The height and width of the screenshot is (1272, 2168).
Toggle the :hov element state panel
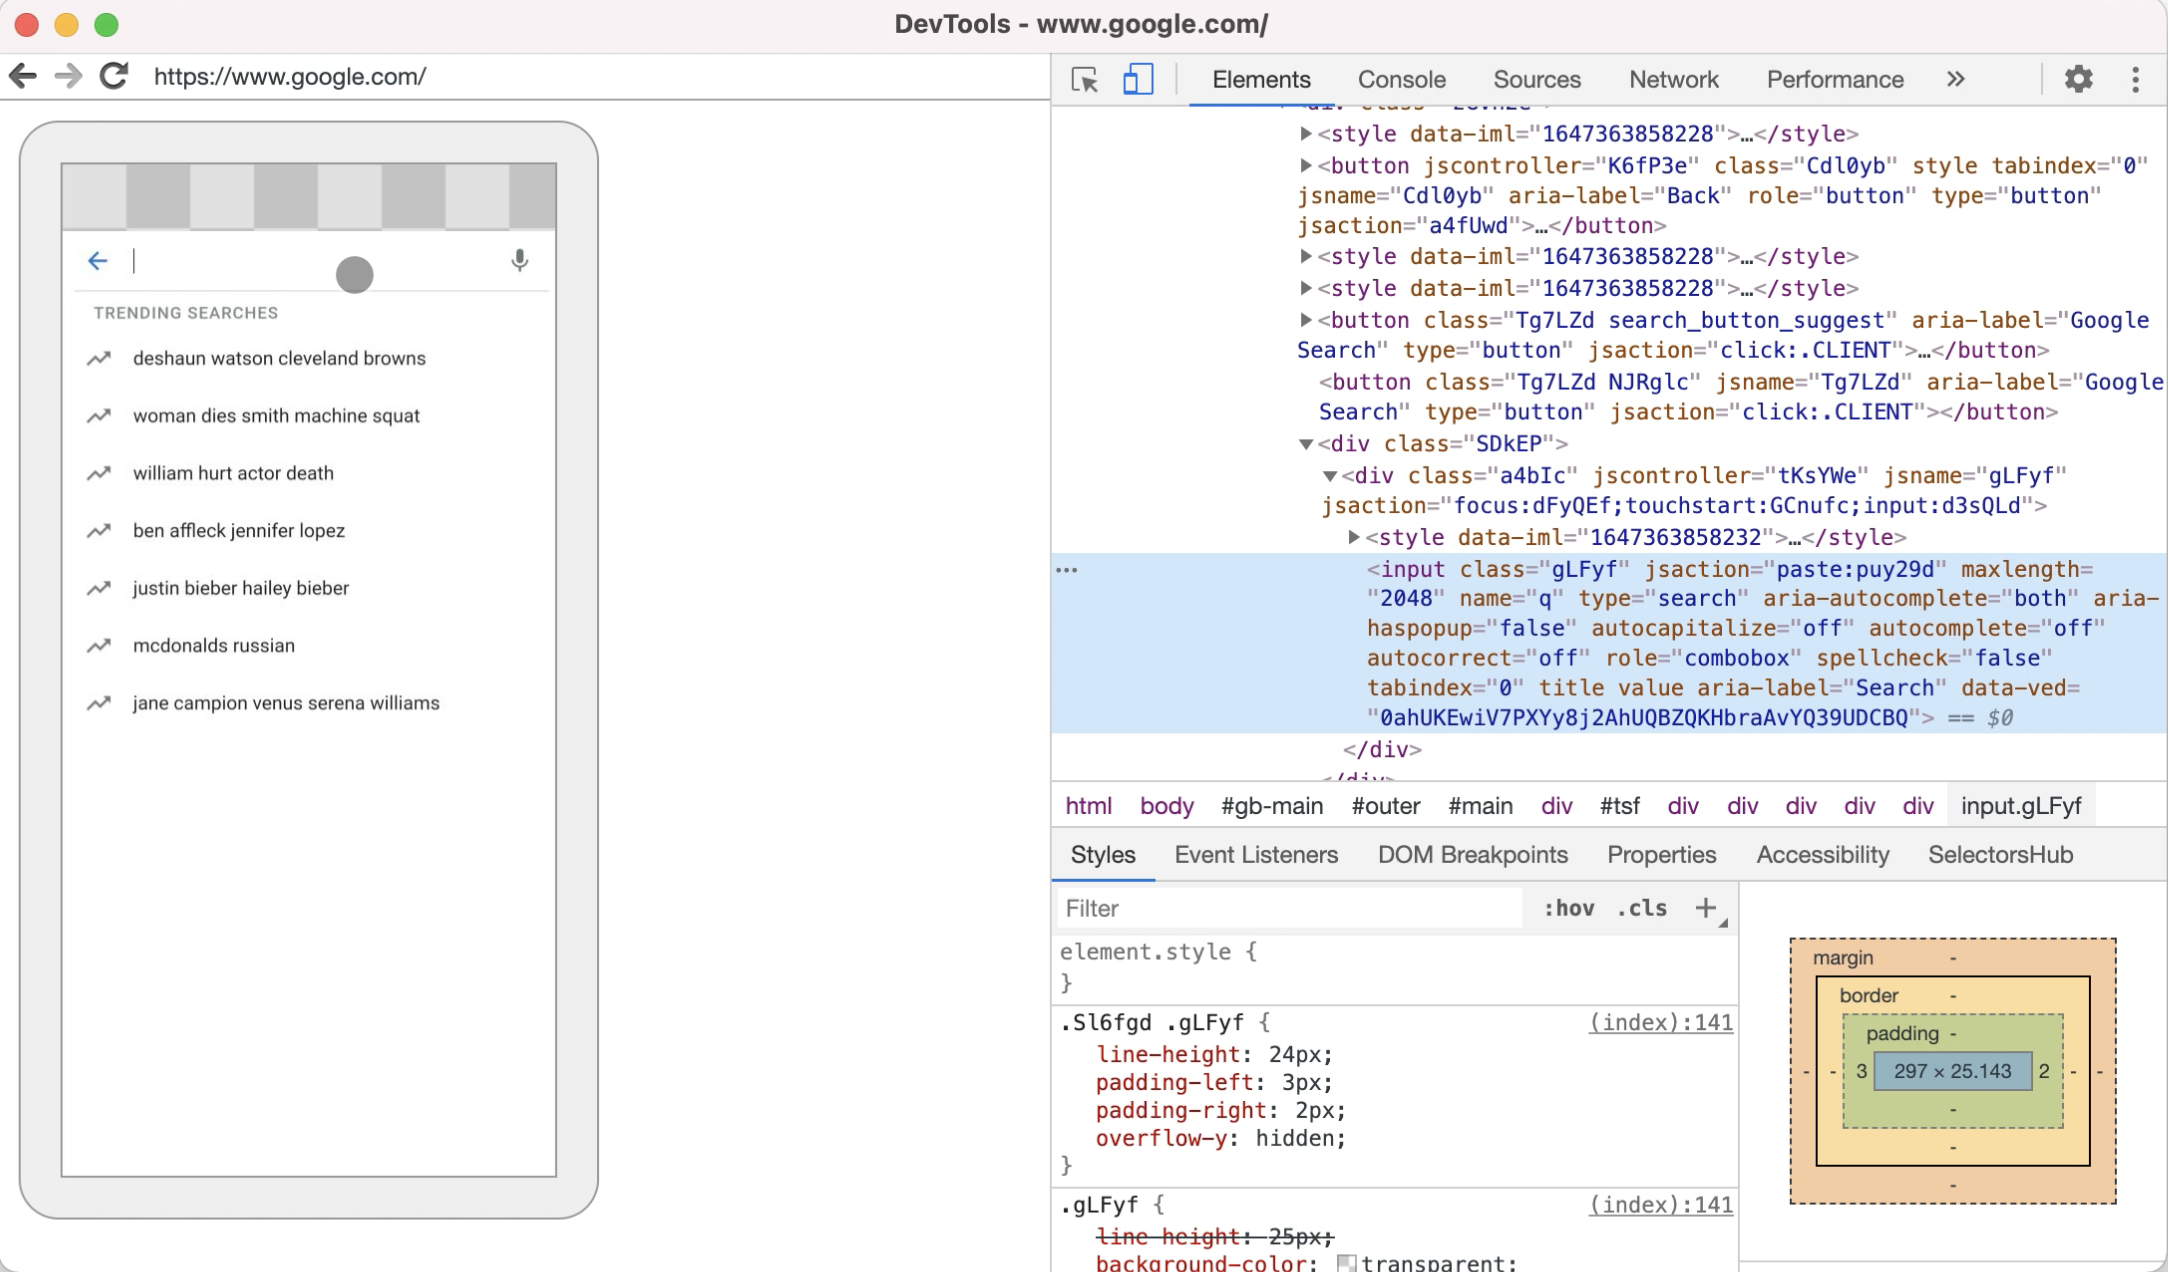[x=1568, y=908]
